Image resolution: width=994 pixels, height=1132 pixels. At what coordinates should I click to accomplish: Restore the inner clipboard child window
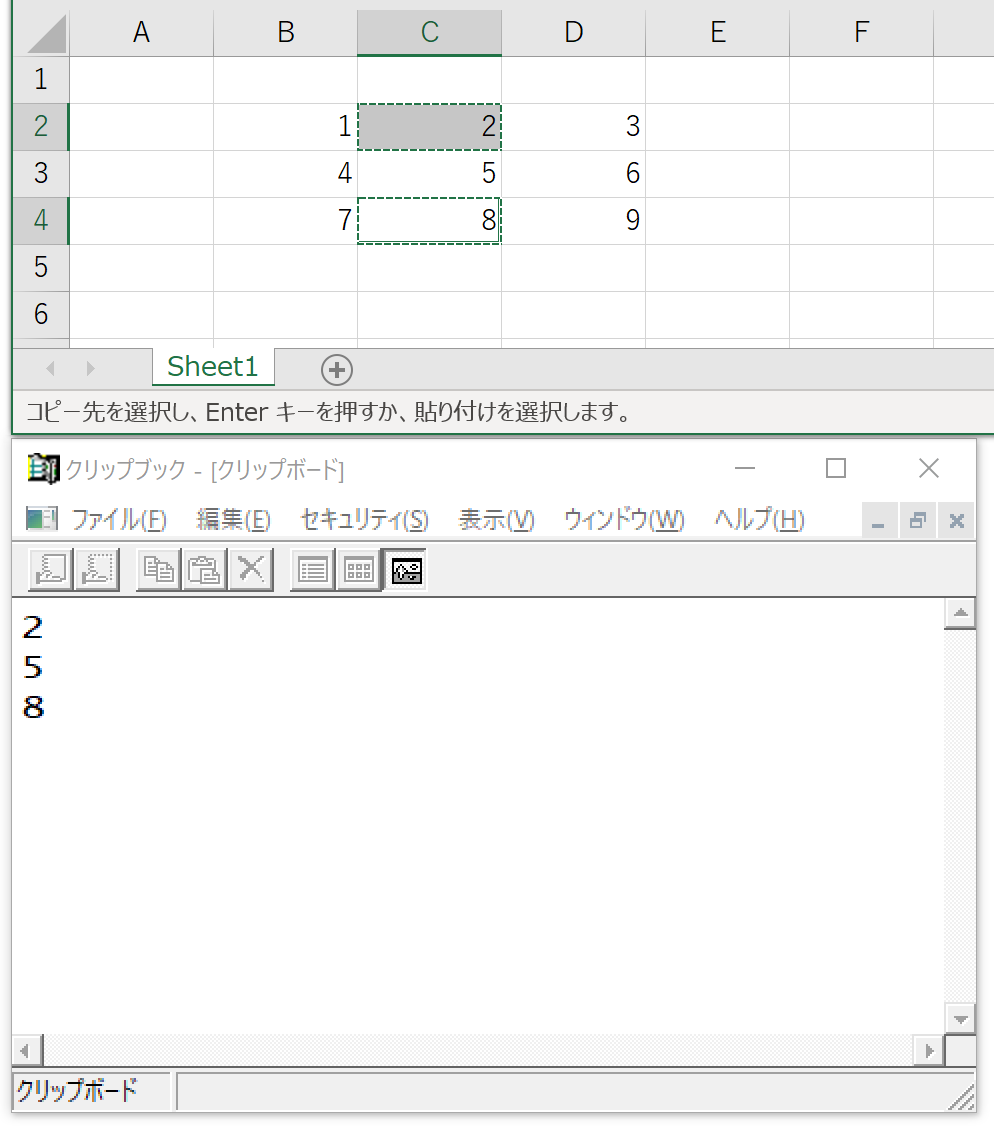click(x=917, y=521)
